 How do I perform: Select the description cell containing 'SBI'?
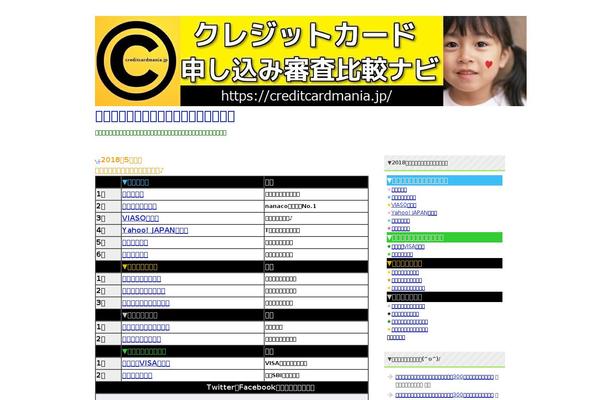click(x=316, y=376)
